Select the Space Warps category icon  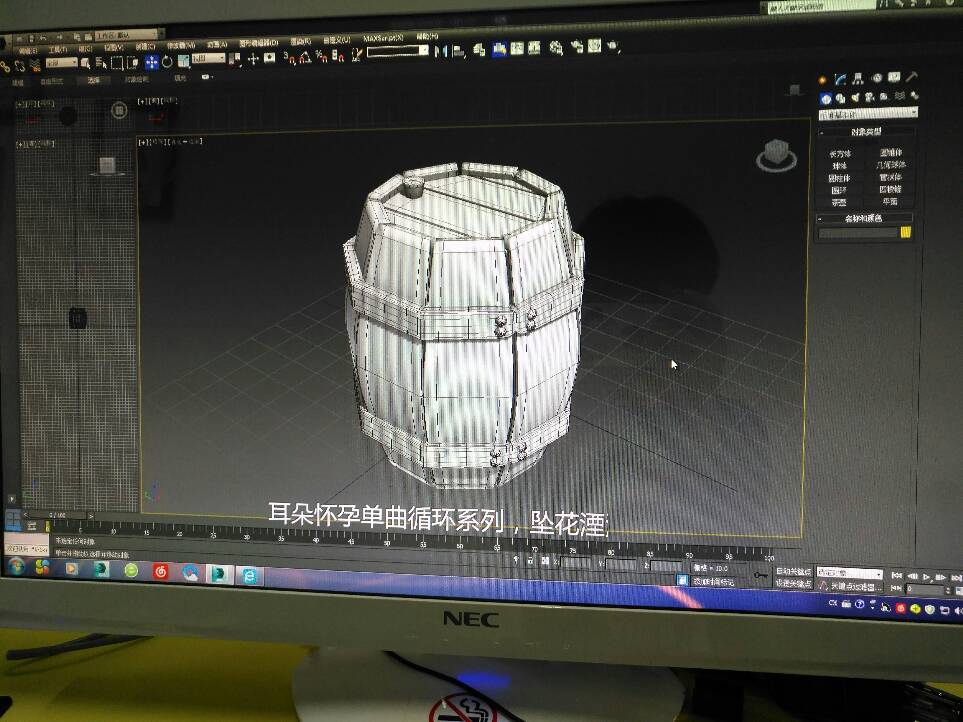[x=900, y=96]
